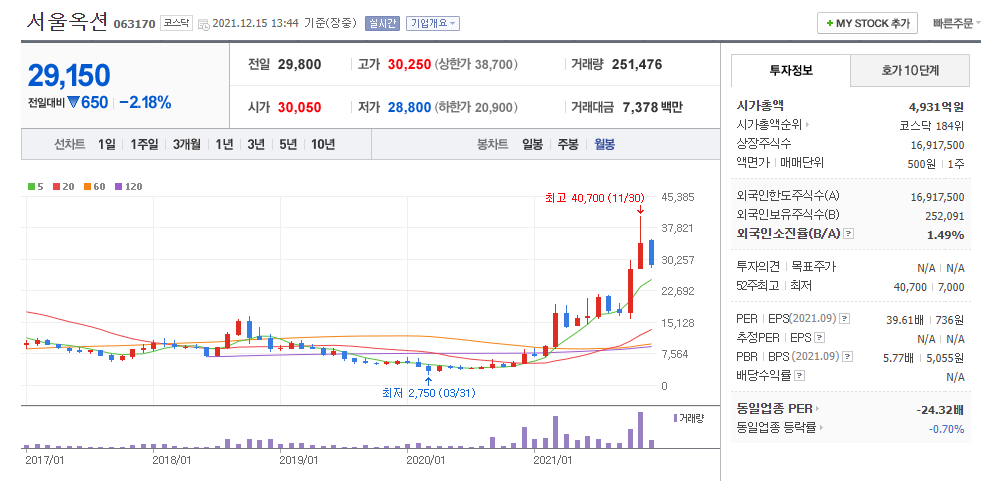Open the 기업개요 dropdown

click(x=433, y=23)
